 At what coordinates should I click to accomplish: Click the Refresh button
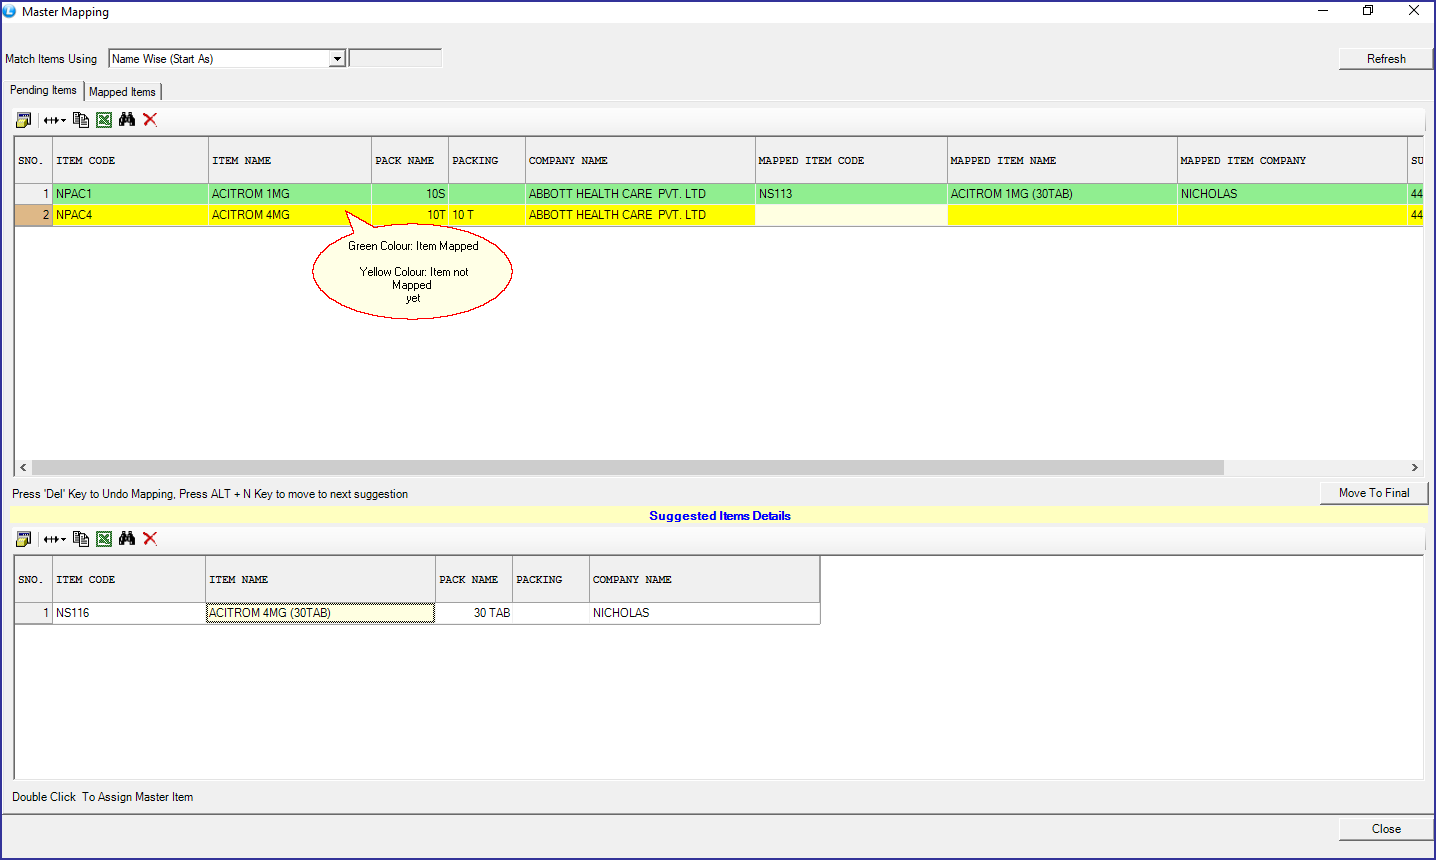point(1386,59)
